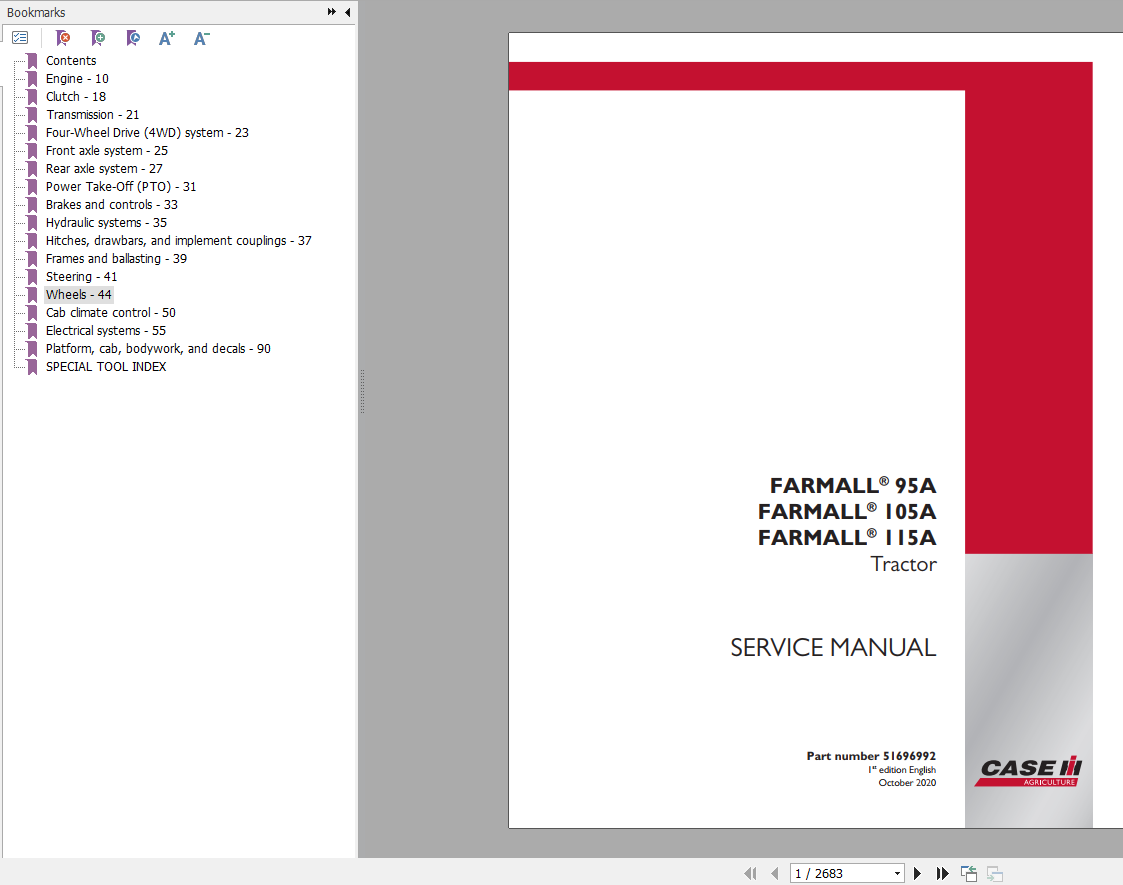The height and width of the screenshot is (885, 1123).
Task: Open the page number dropdown
Action: click(x=897, y=874)
